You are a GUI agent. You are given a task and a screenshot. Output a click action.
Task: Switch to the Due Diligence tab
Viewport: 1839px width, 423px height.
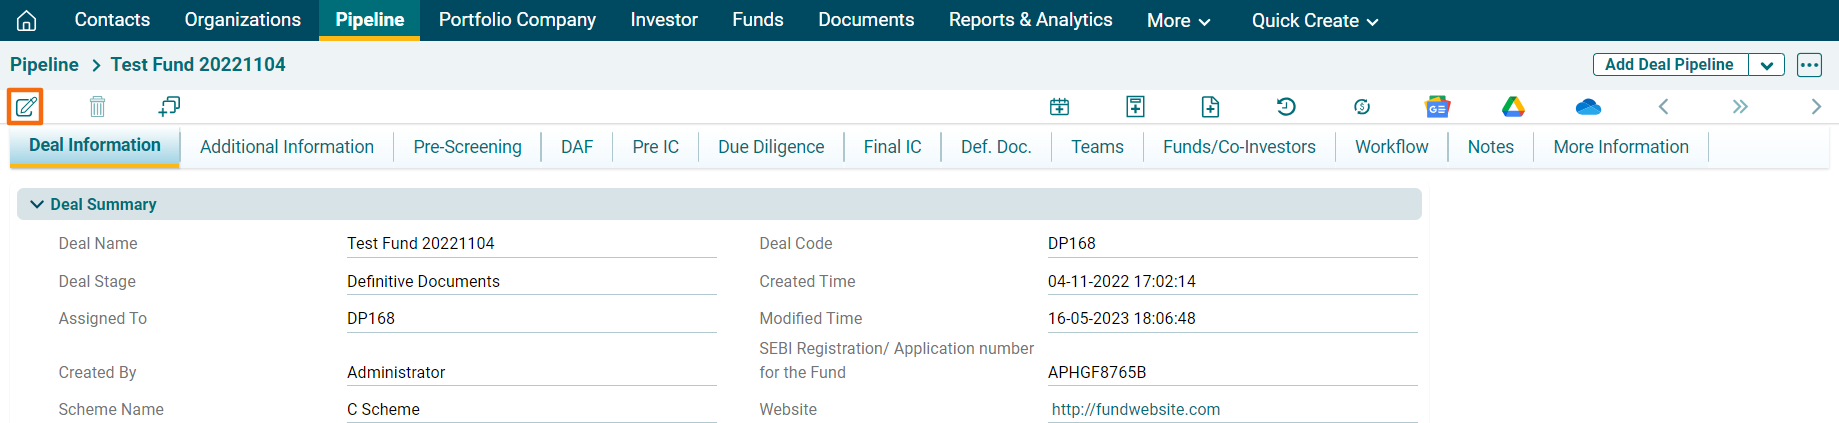pyautogui.click(x=771, y=147)
